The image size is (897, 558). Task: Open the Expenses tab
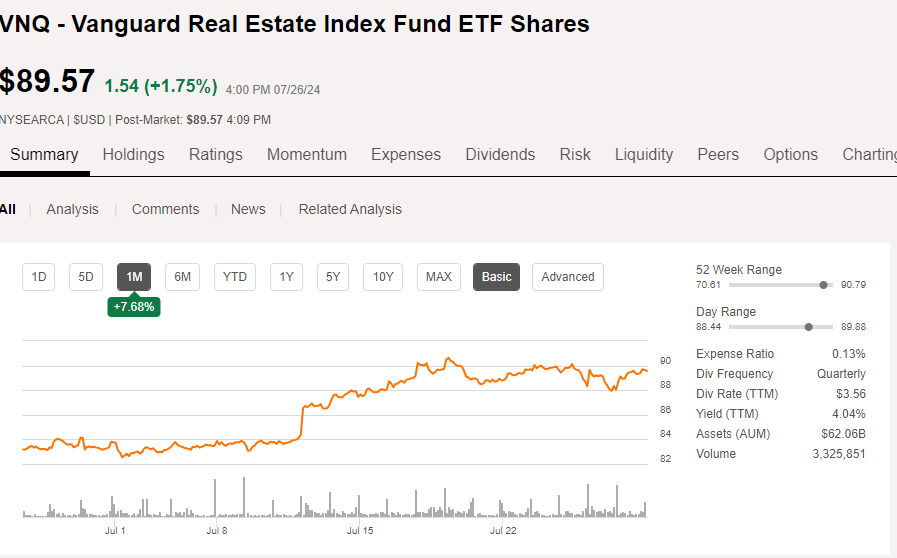tap(406, 155)
